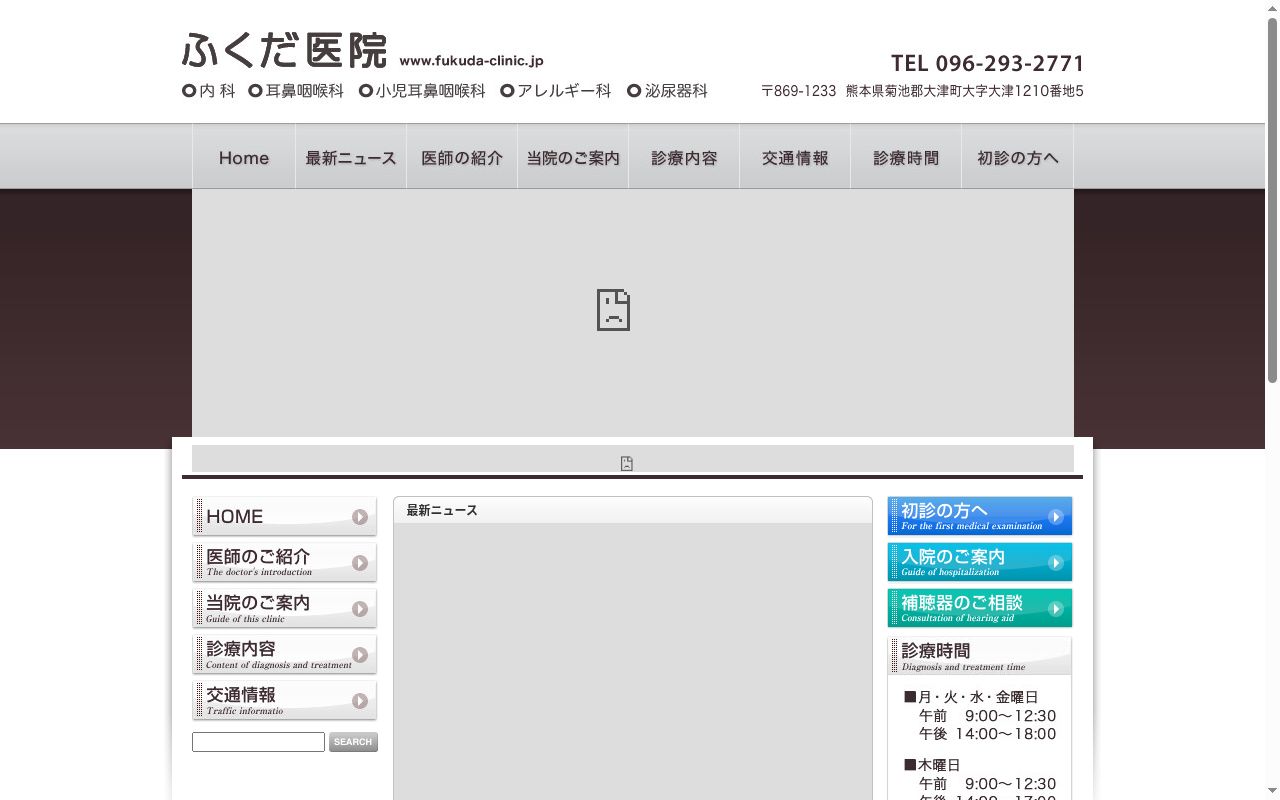Image resolution: width=1280 pixels, height=800 pixels.
Task: Open the 補聴器のご相談 hearing aid banner
Action: pyautogui.click(x=980, y=608)
